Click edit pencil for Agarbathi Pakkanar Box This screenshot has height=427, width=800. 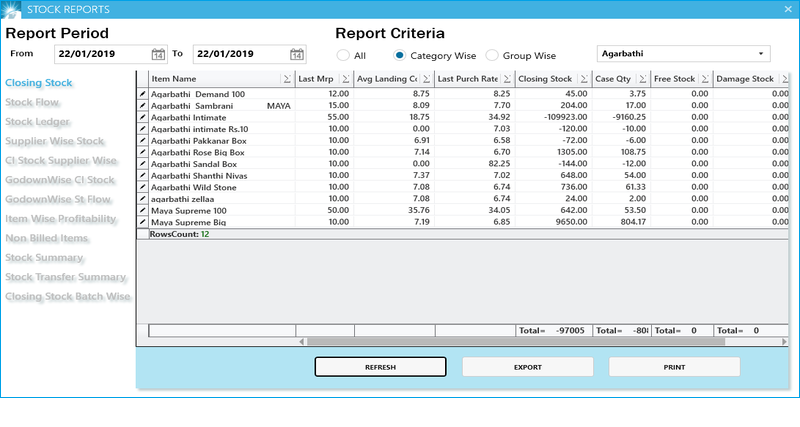click(x=143, y=141)
